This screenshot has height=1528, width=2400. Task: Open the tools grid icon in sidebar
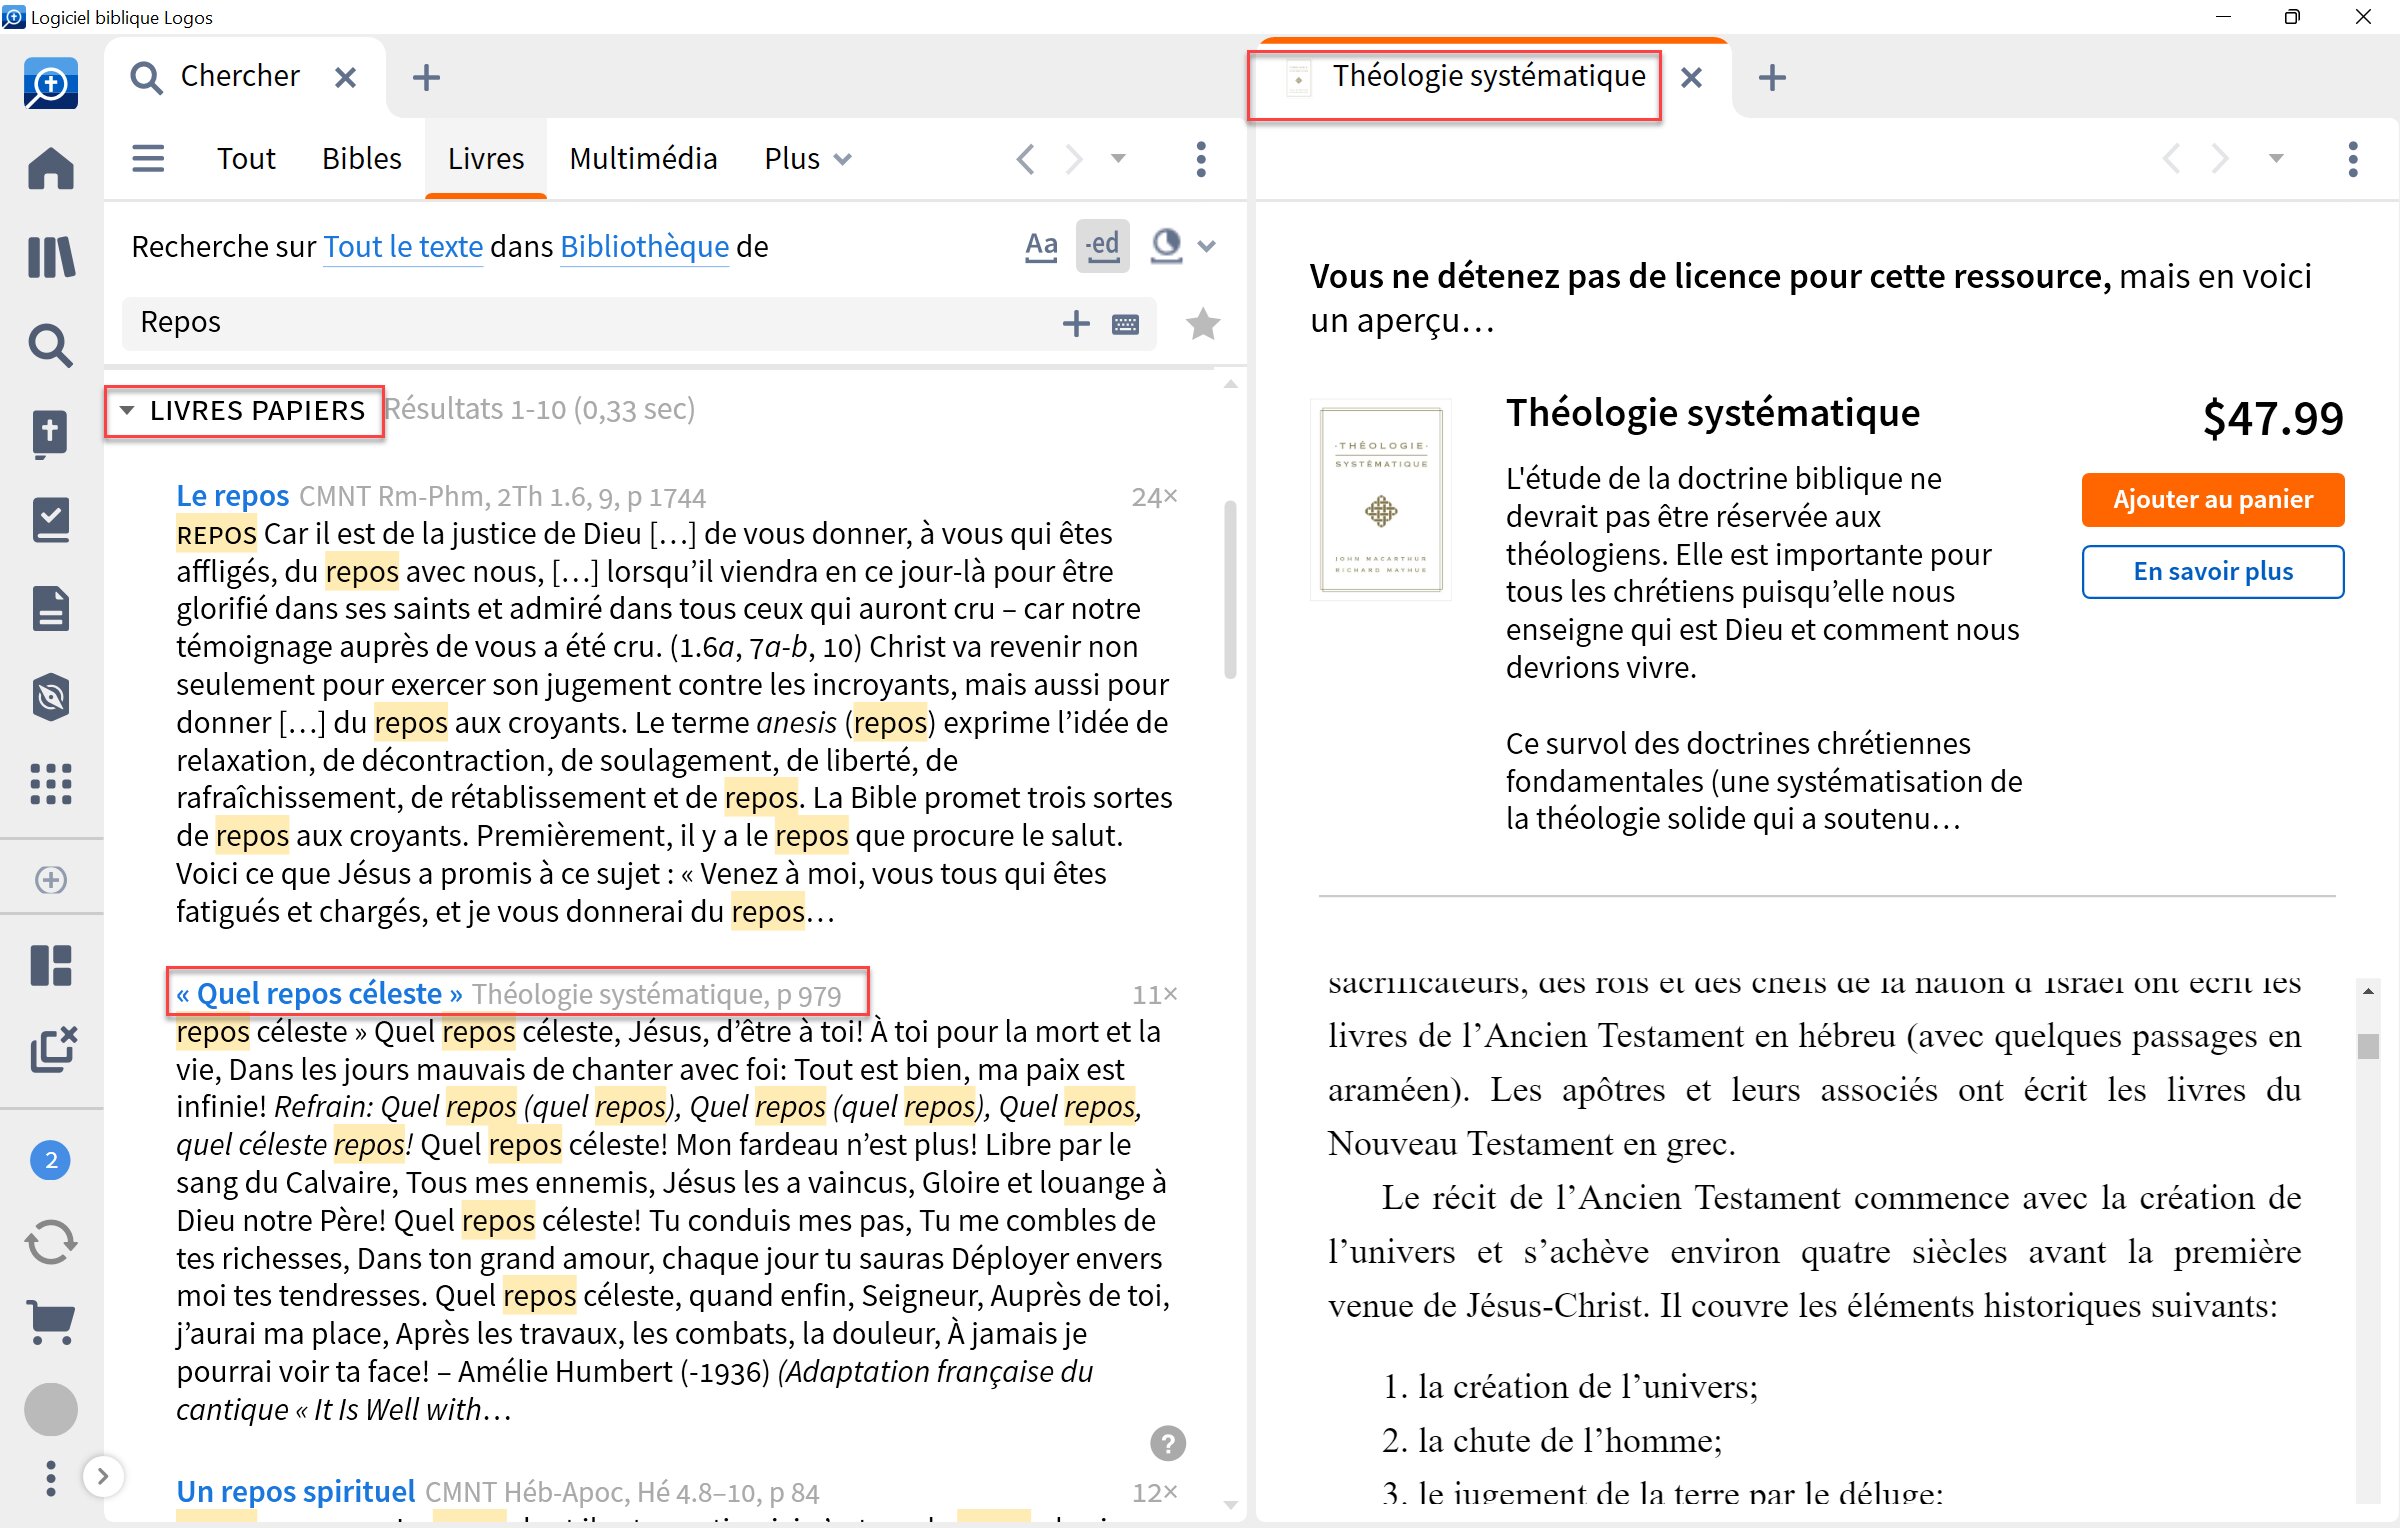(50, 784)
